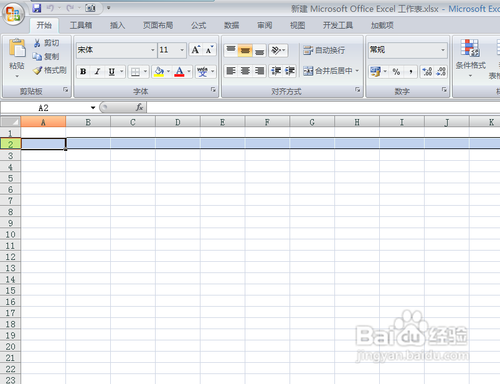This screenshot has height=384, width=500.
Task: Copy selection using 复制 icon
Action: coord(37,57)
